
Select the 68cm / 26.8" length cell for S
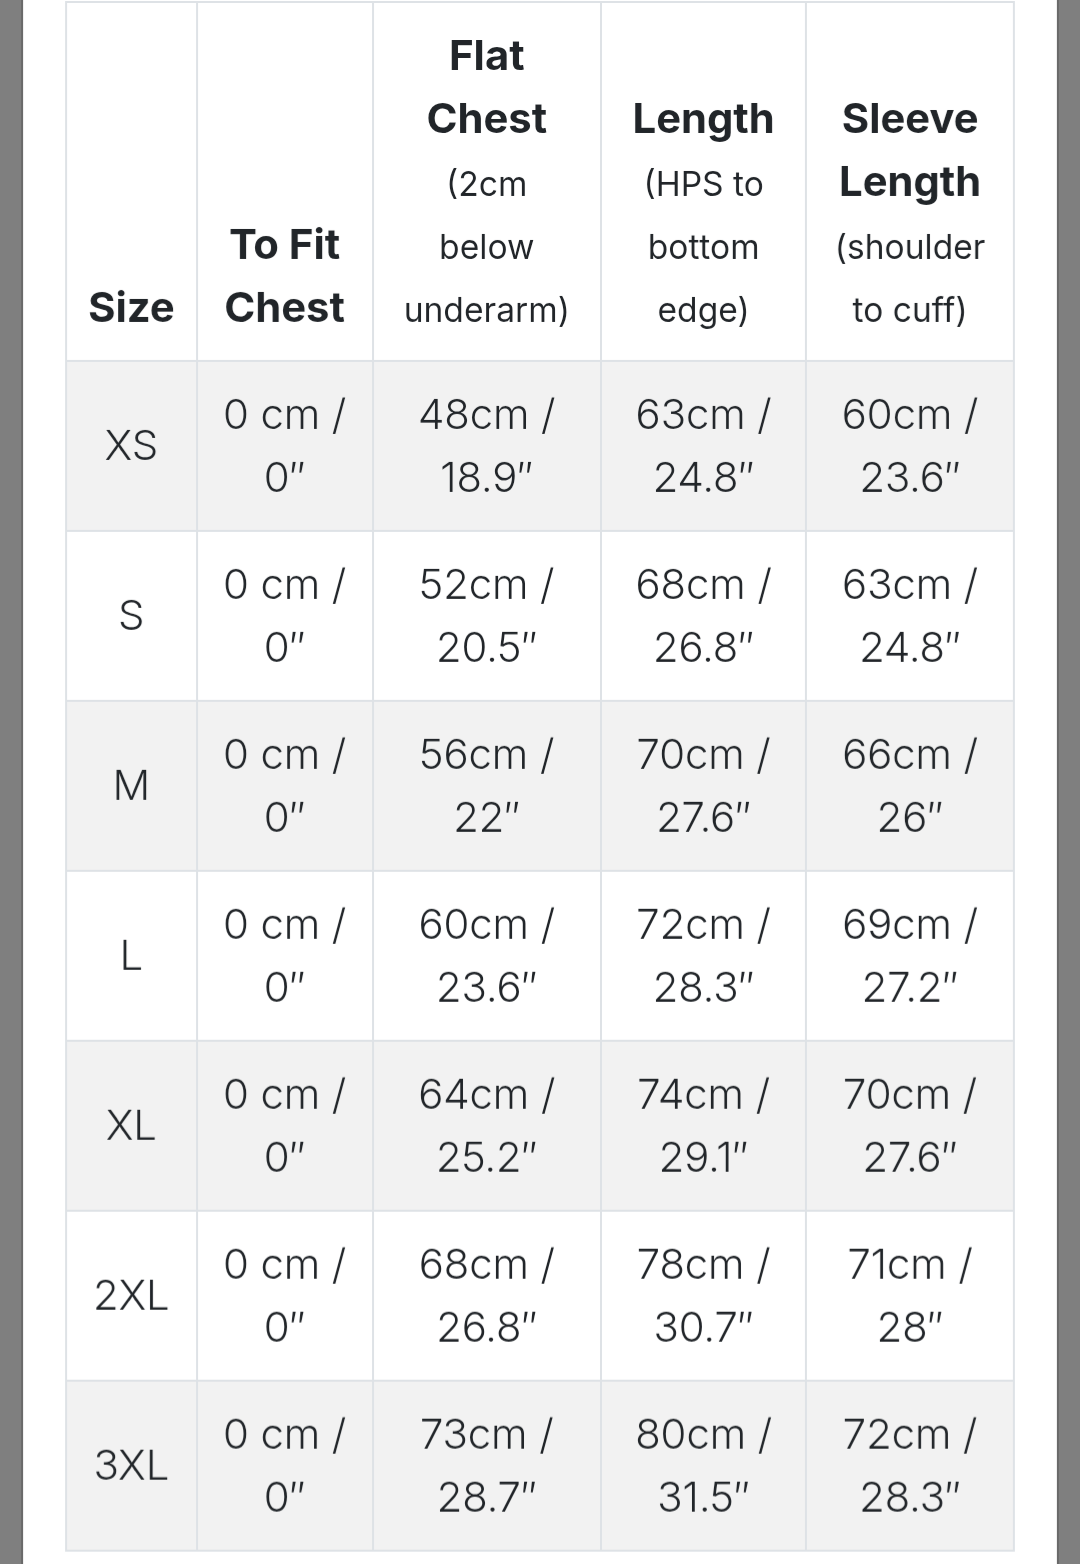pos(703,616)
